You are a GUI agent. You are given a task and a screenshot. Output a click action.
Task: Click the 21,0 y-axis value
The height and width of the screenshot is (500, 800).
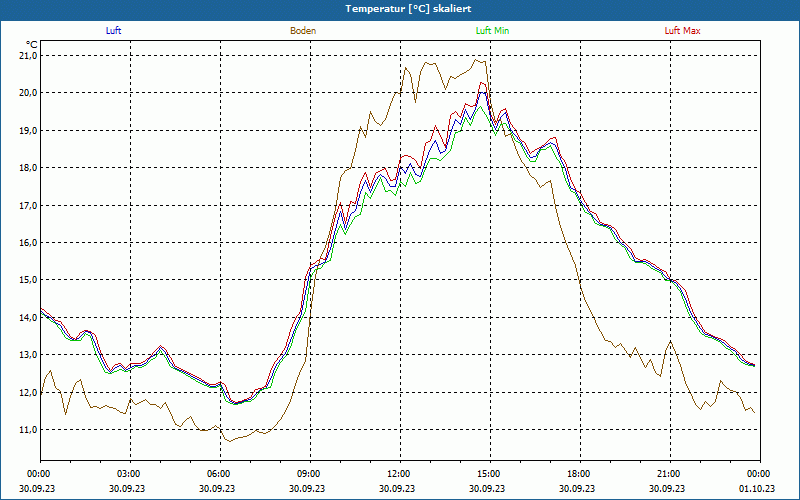[x=30, y=55]
